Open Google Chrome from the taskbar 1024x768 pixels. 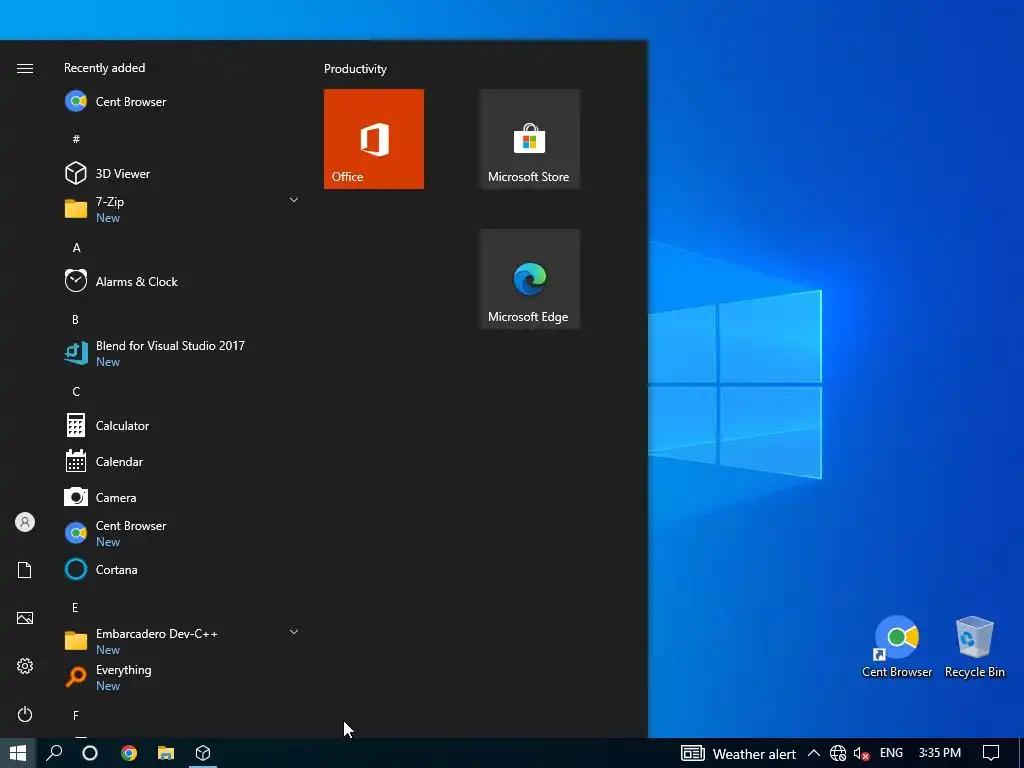129,753
